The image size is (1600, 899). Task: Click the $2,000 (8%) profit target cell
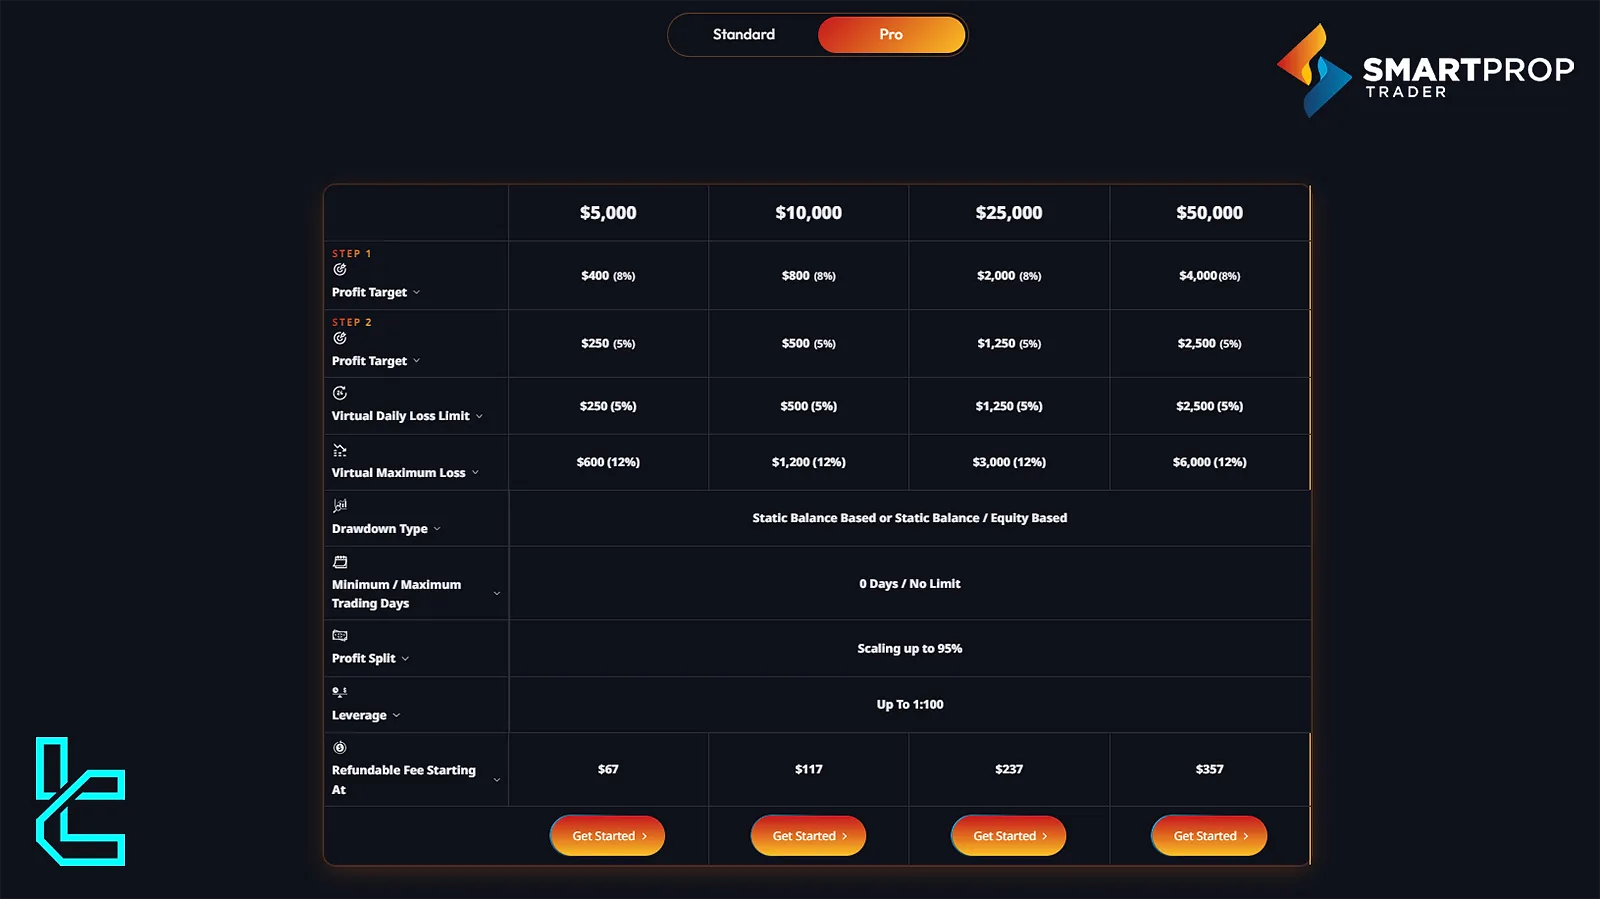point(1009,276)
